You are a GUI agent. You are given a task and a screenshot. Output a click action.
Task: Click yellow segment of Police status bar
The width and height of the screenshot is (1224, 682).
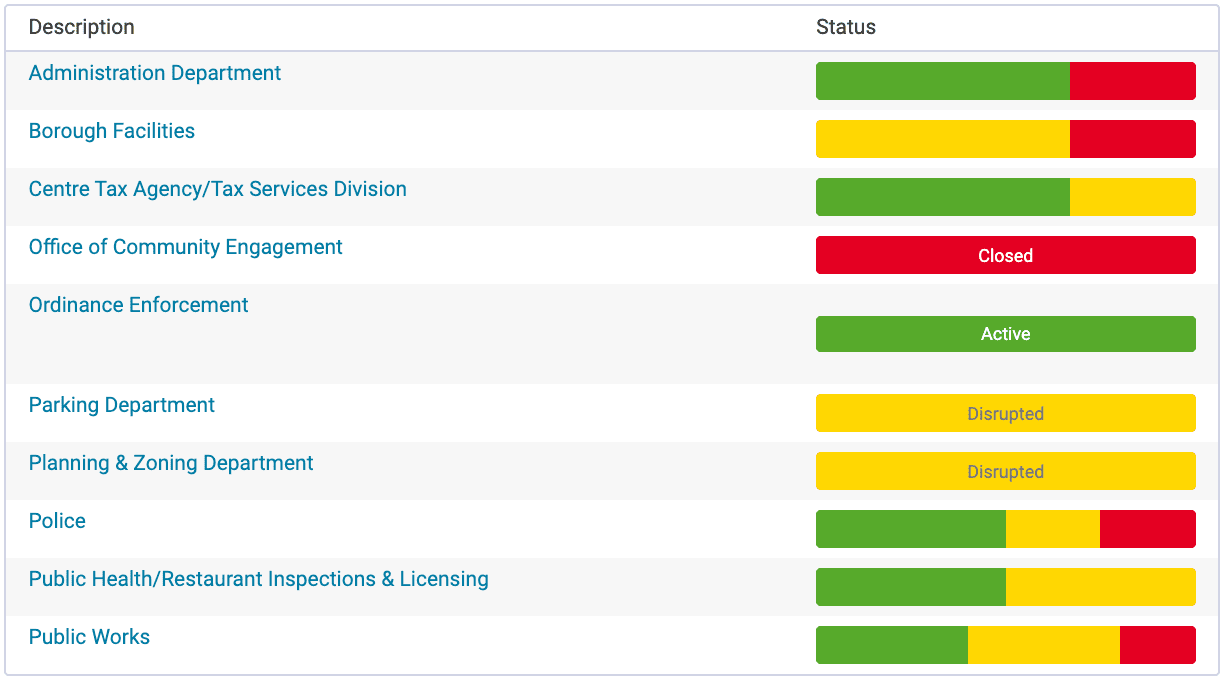click(1053, 529)
